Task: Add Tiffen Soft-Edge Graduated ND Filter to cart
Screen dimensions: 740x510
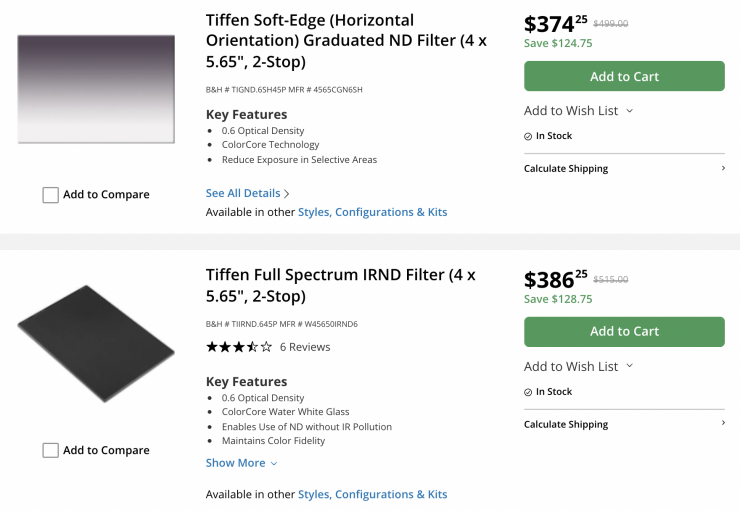Action: 624,76
